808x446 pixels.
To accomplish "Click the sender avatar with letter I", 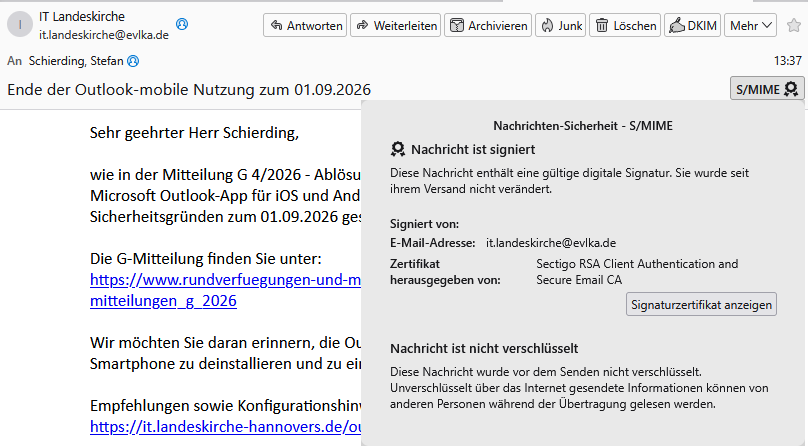I will click(21, 26).
